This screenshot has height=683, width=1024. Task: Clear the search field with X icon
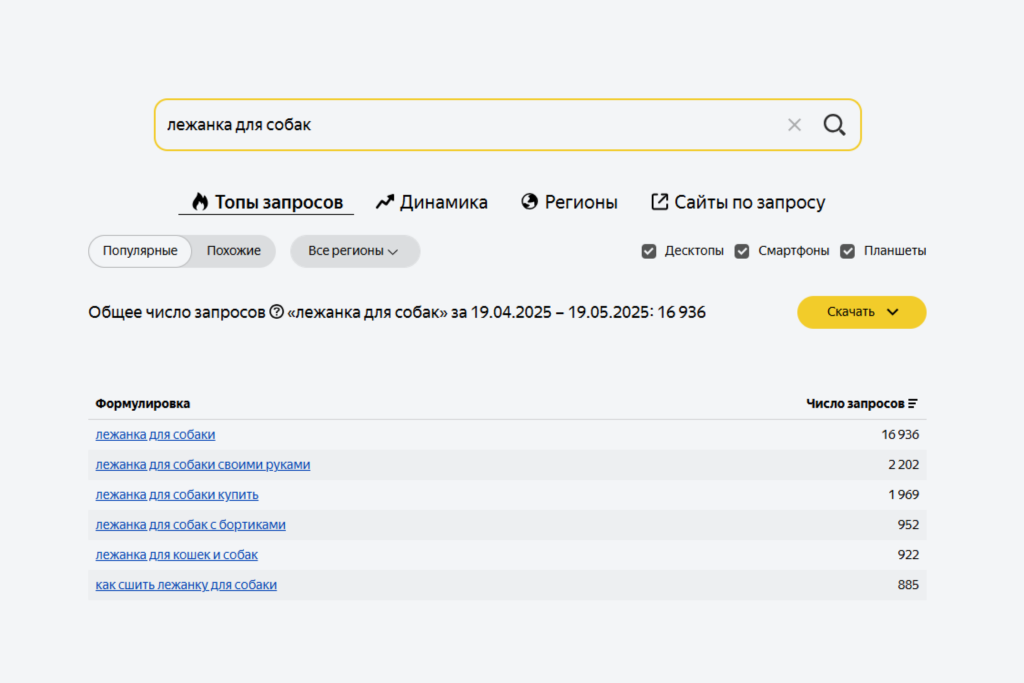794,125
